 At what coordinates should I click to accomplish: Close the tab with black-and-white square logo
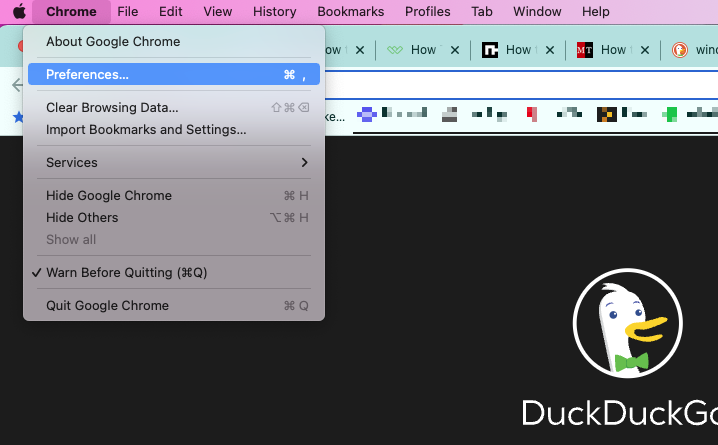tap(550, 50)
